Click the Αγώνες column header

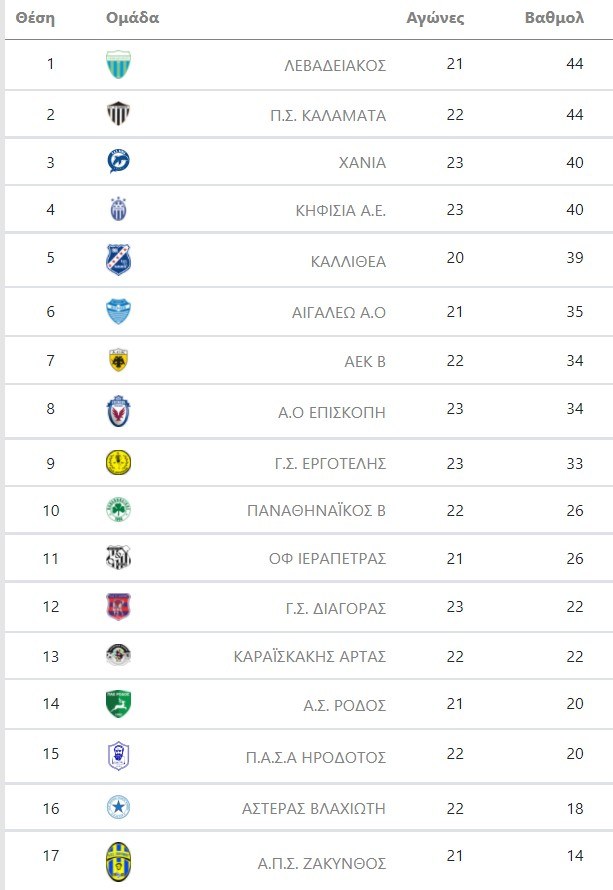coord(435,18)
